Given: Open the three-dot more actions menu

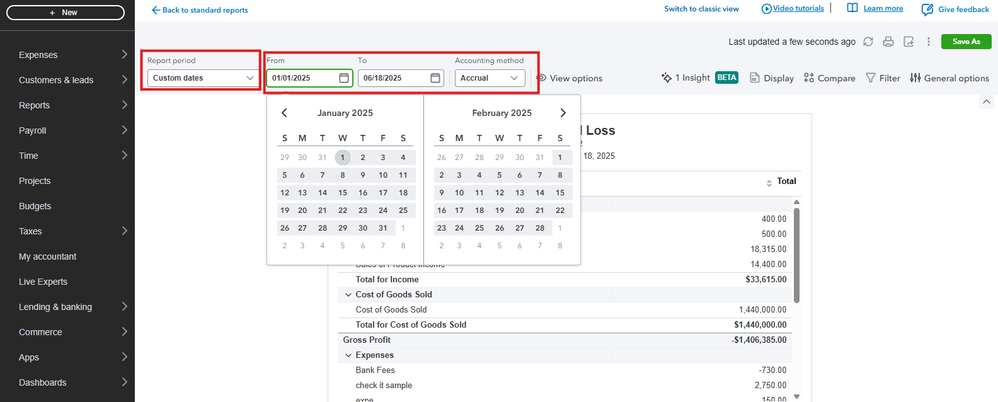Looking at the screenshot, I should click(x=927, y=42).
